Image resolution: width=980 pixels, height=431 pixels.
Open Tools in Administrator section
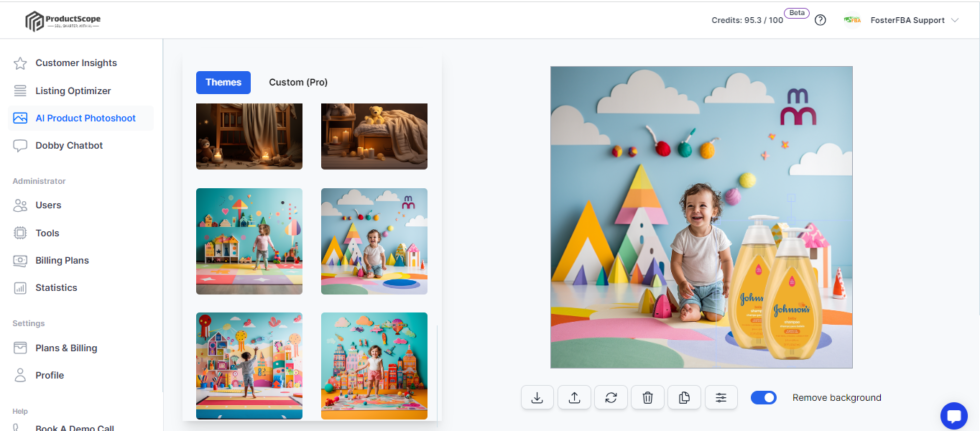tap(48, 233)
